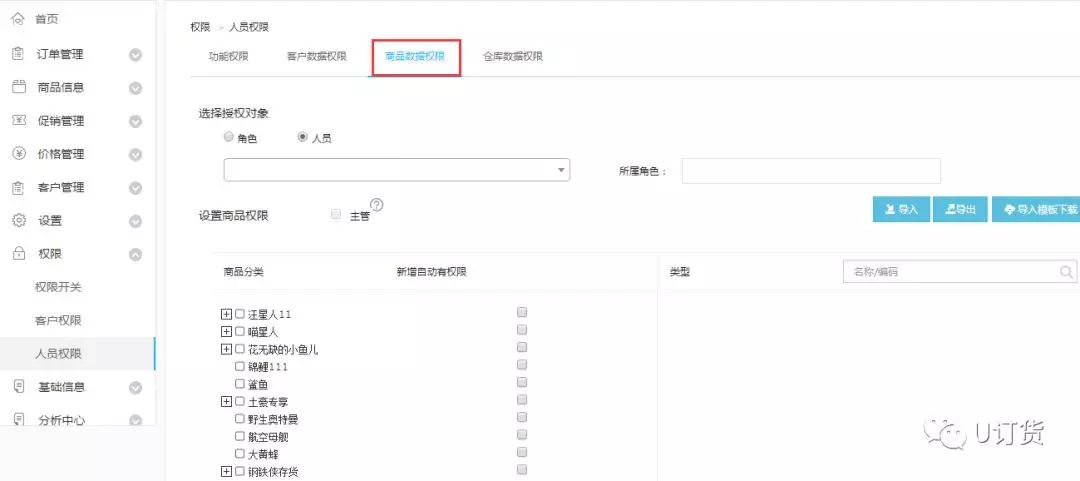Click the home icon beside 首页
This screenshot has width=1080, height=481.
(18, 19)
